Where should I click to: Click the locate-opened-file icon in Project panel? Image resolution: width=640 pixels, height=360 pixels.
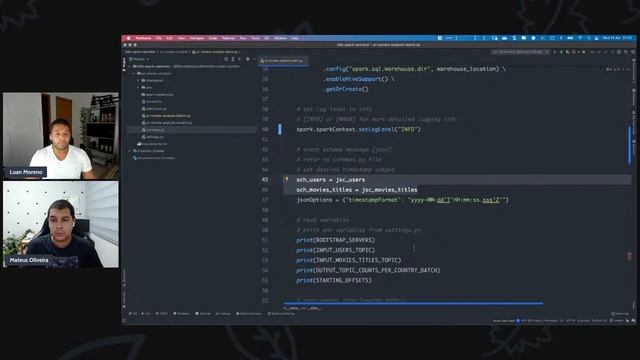tap(226, 59)
